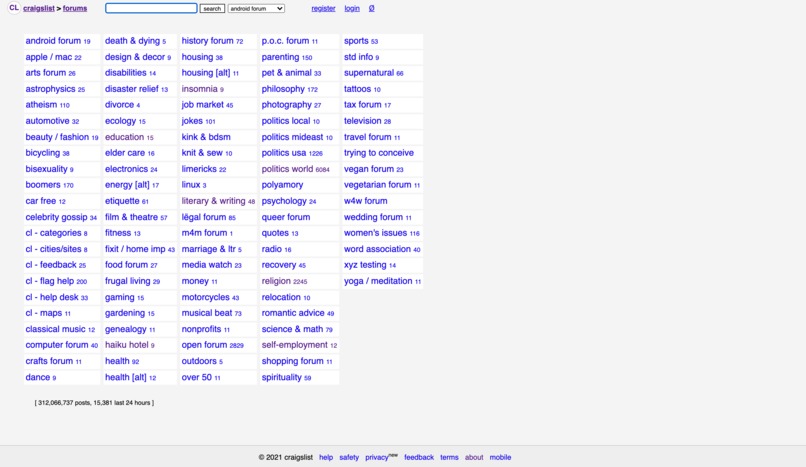806x467 pixels.
Task: Go to craigslist breadcrumb link
Action: (x=39, y=8)
